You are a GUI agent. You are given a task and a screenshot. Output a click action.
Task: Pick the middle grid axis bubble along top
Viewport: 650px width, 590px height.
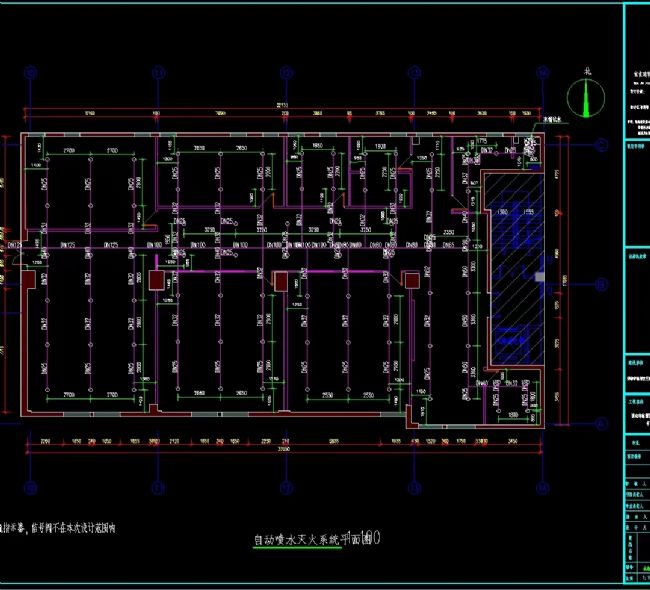283,72
